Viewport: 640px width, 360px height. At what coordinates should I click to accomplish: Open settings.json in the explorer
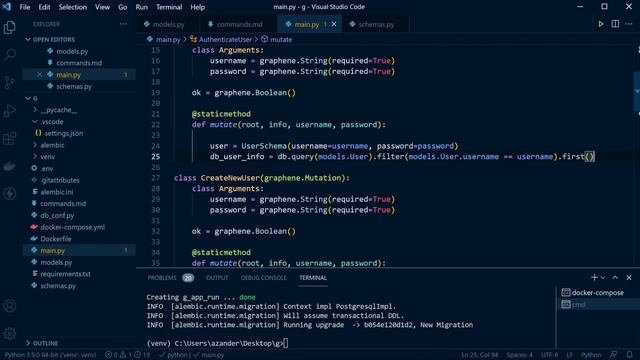click(64, 133)
